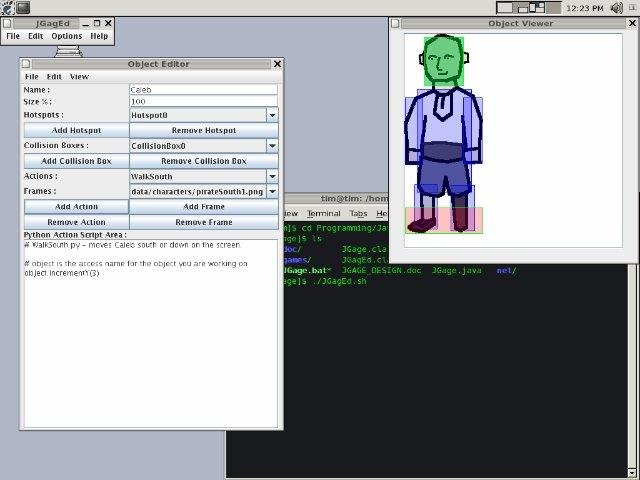Image resolution: width=640 pixels, height=480 pixels.
Task: Open Options menu in JGagEd window
Action: (67, 36)
